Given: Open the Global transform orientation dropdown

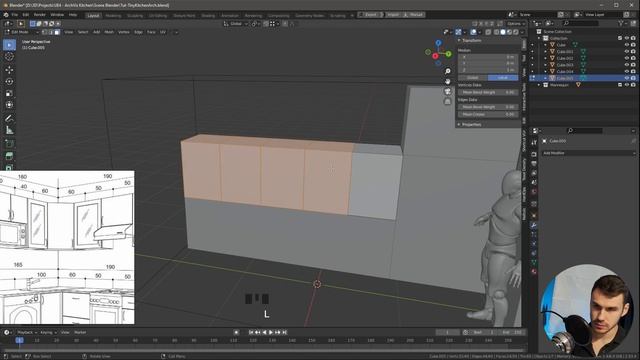Looking at the screenshot, I should point(236,24).
